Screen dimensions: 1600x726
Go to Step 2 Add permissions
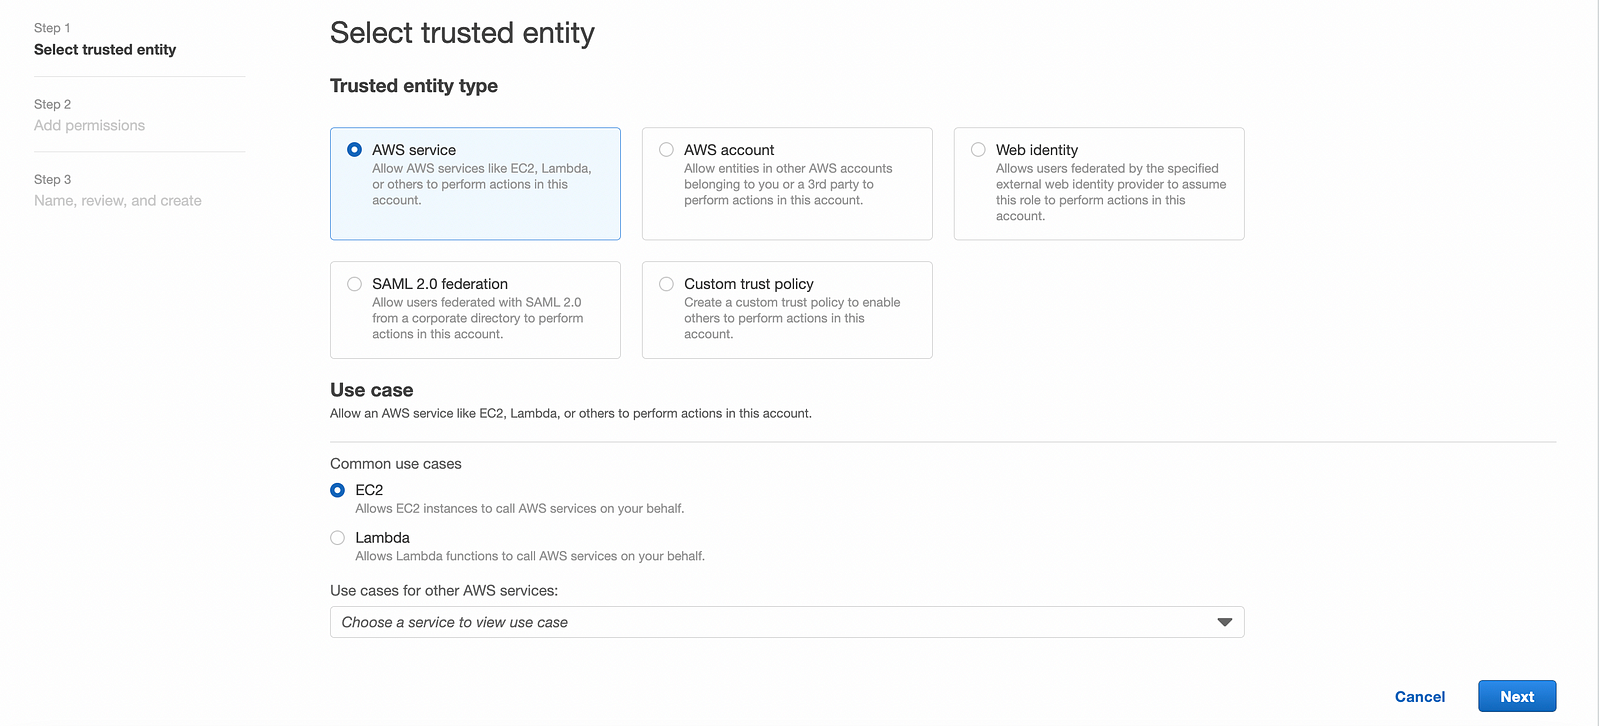pos(89,126)
